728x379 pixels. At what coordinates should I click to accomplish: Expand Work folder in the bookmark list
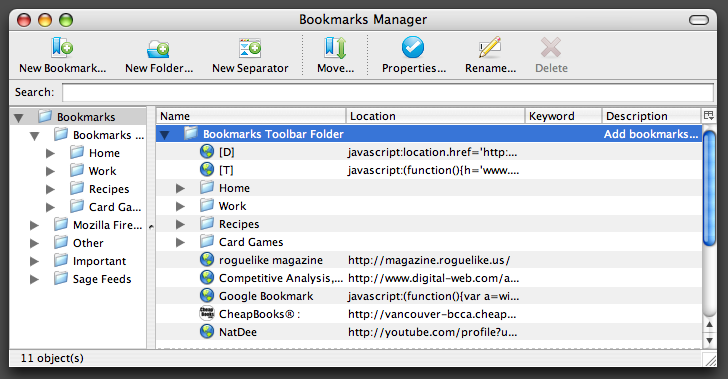coord(181,206)
